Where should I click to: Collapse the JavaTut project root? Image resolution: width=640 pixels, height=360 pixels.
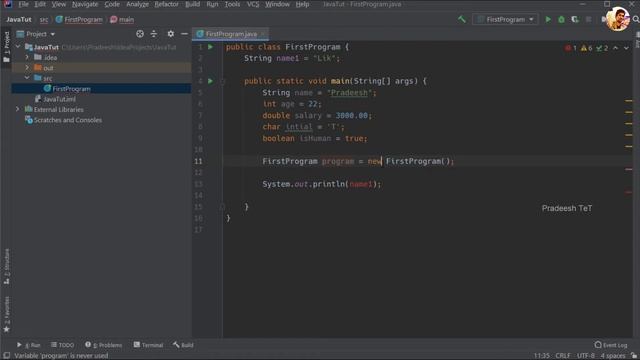tap(18, 47)
